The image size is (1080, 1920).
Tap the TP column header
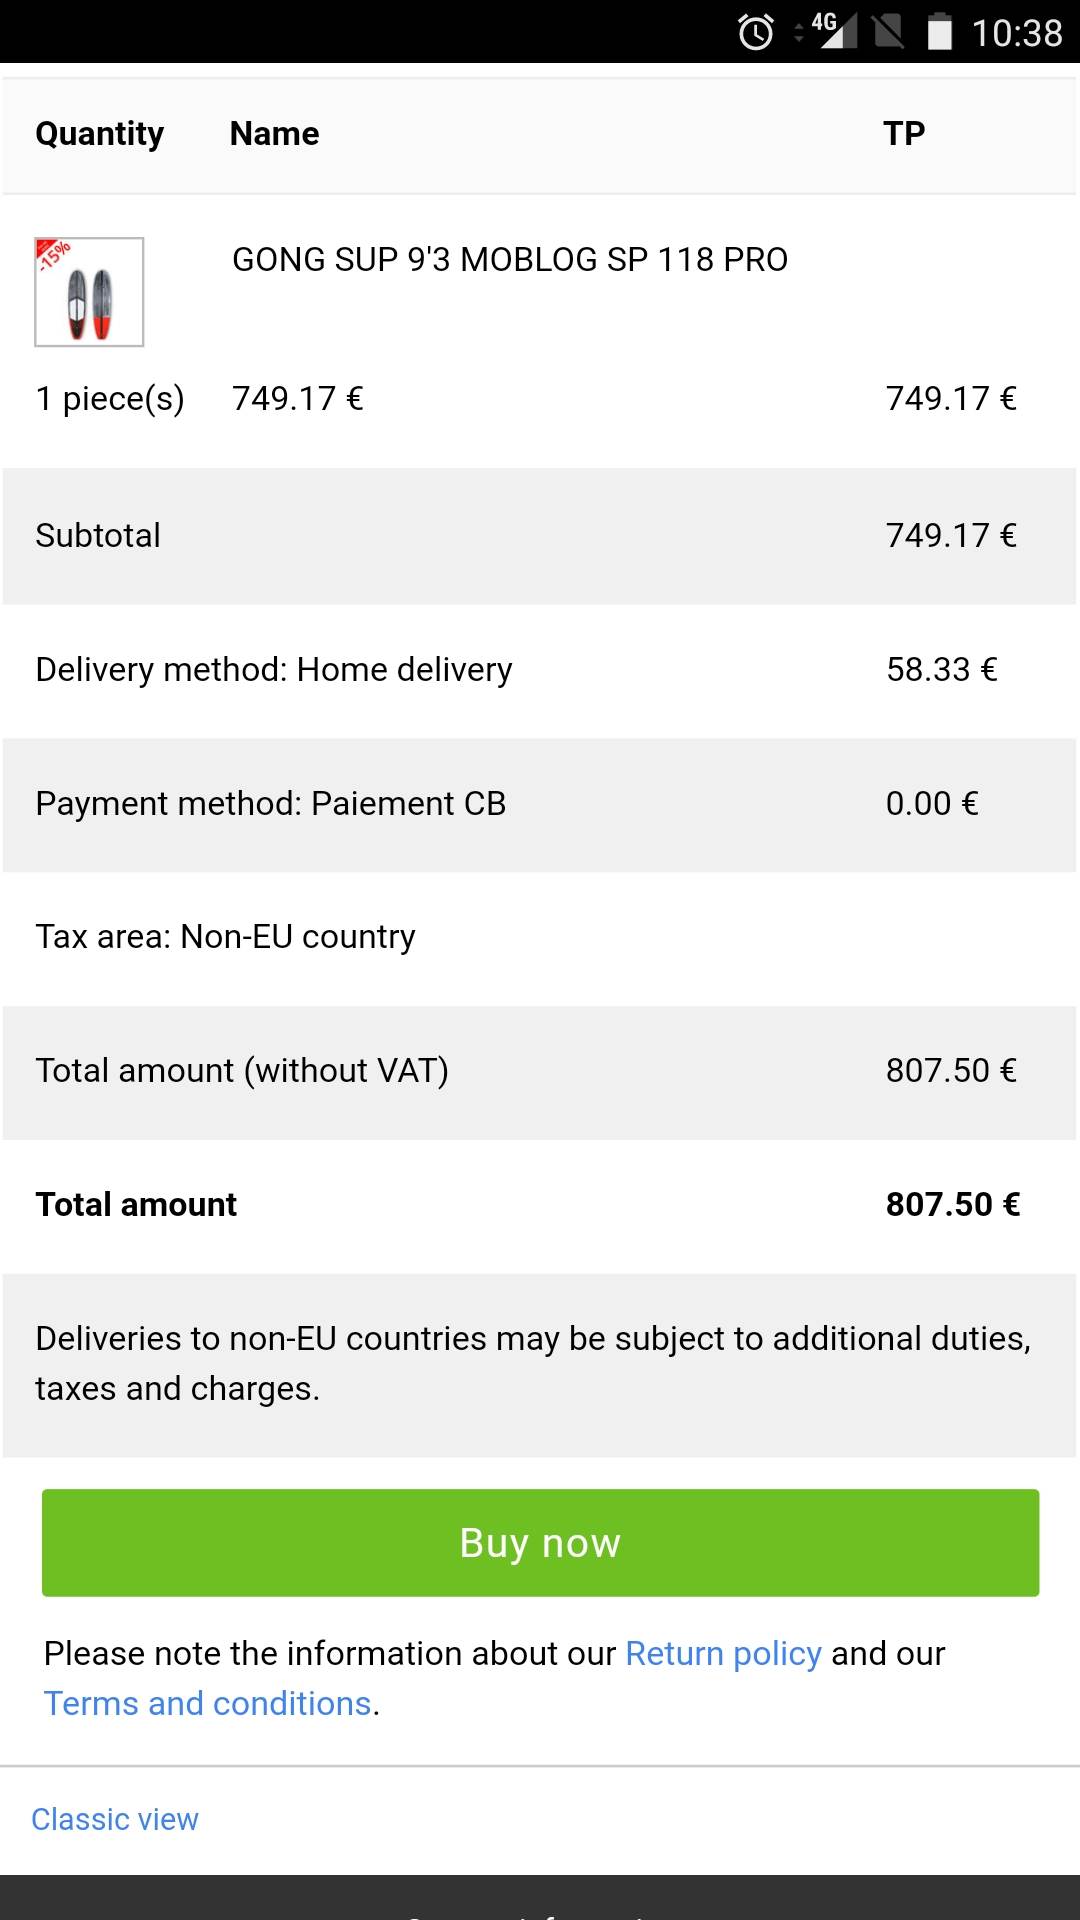tap(904, 134)
